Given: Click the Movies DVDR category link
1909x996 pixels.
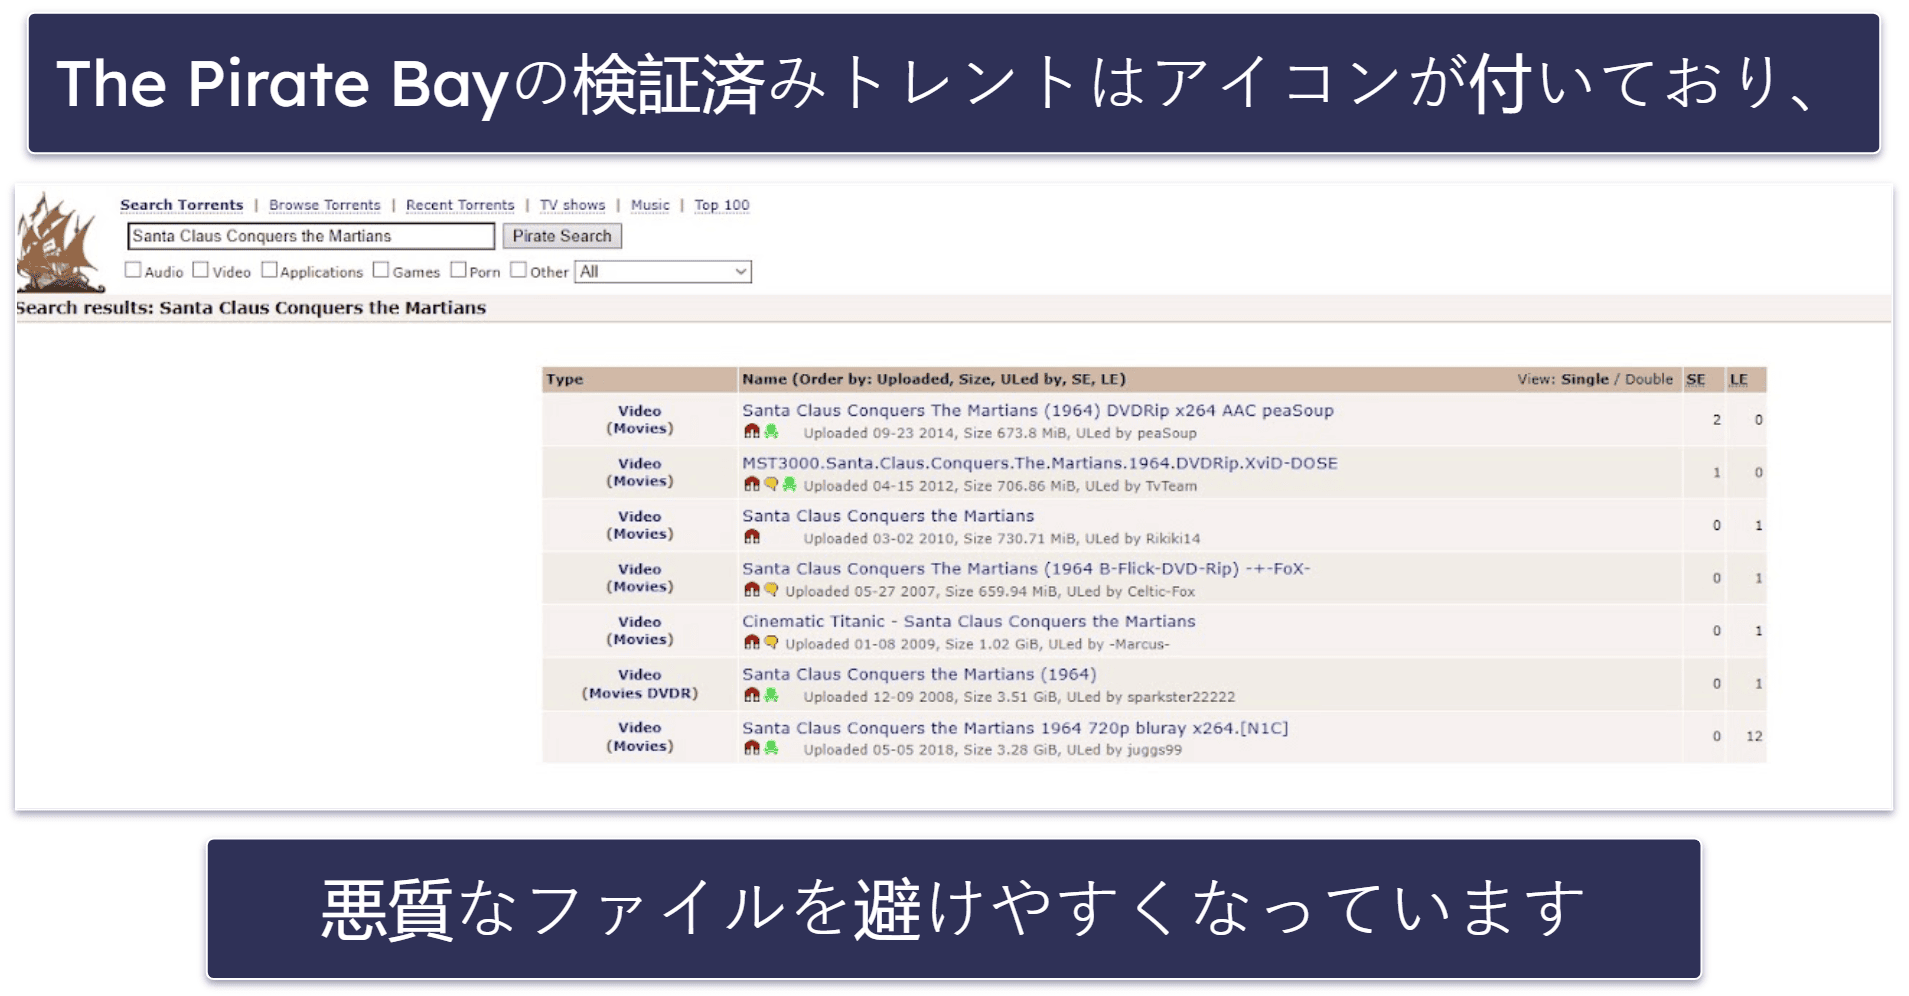Looking at the screenshot, I should pyautogui.click(x=640, y=693).
